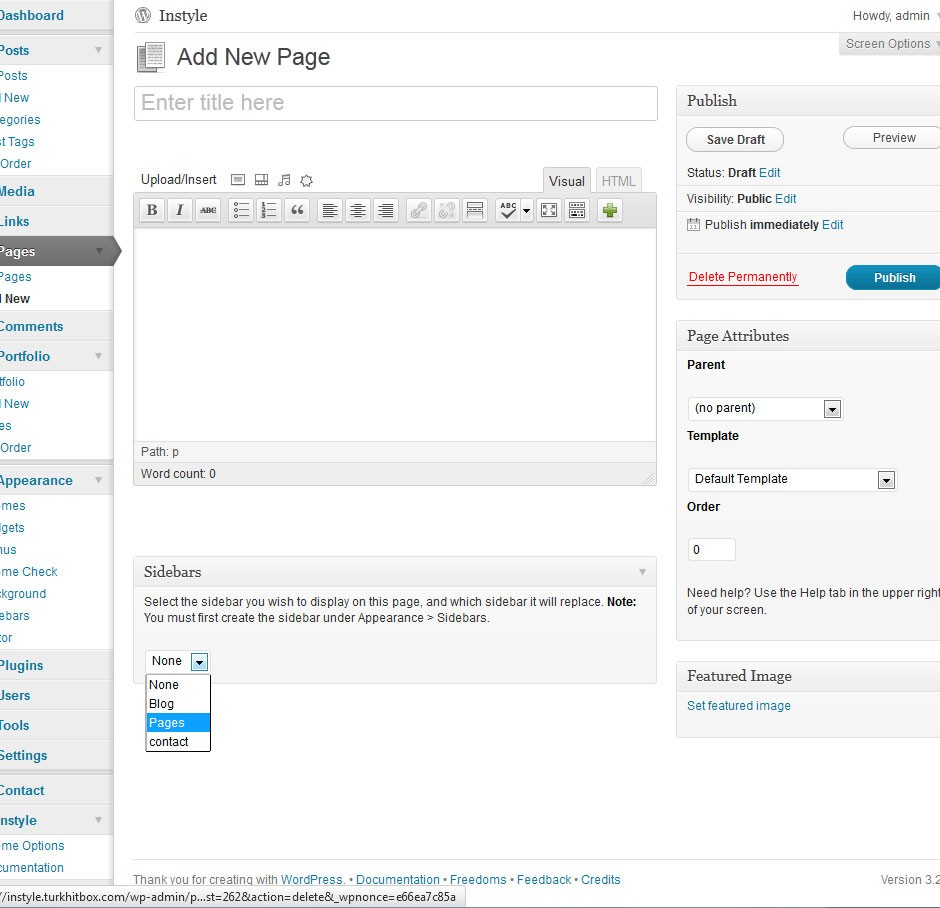
Task: Open the Tools admin menu
Action: coord(14,725)
